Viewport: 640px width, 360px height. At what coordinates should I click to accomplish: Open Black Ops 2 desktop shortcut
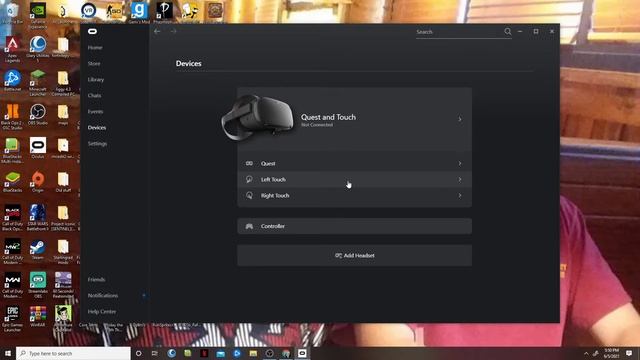(12, 117)
